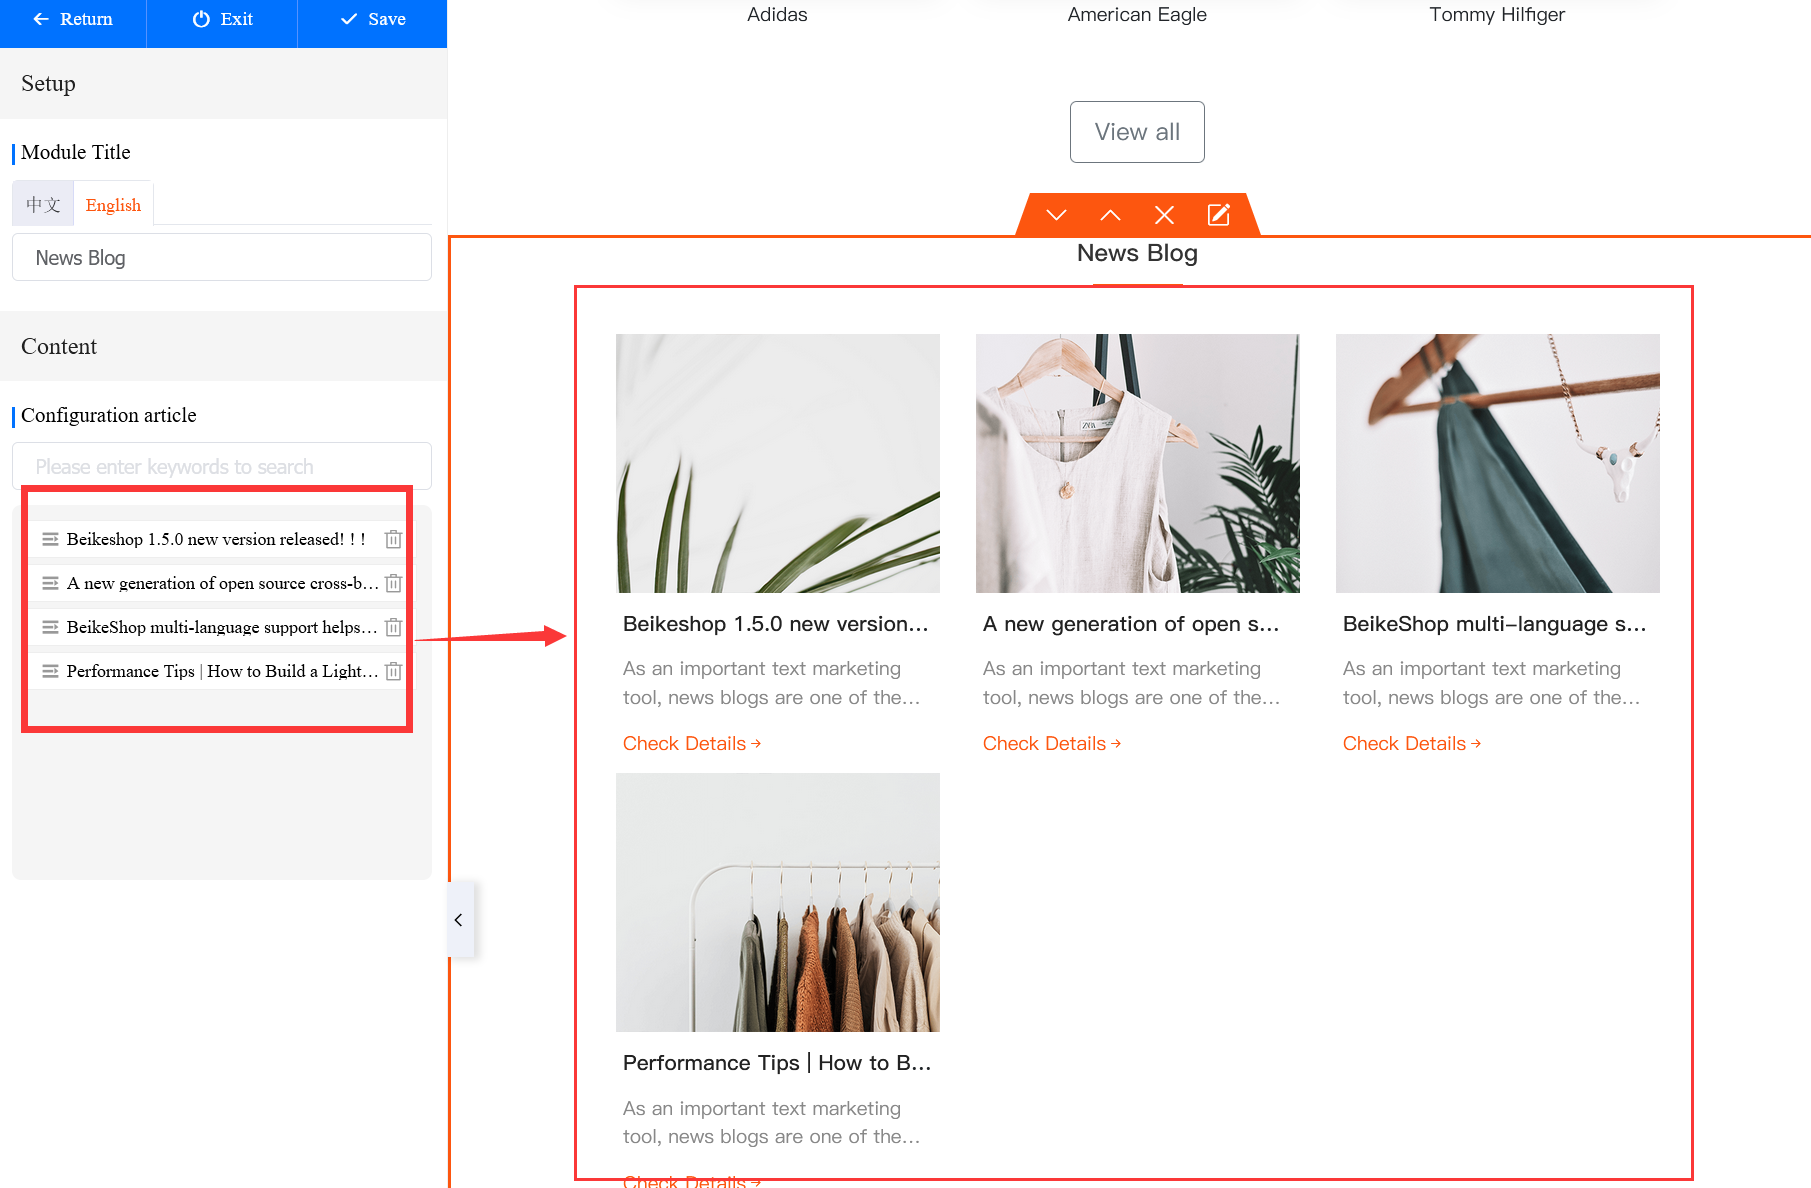Select the Tommy Hilfiger brand label
The width and height of the screenshot is (1811, 1188).
pyautogui.click(x=1497, y=15)
